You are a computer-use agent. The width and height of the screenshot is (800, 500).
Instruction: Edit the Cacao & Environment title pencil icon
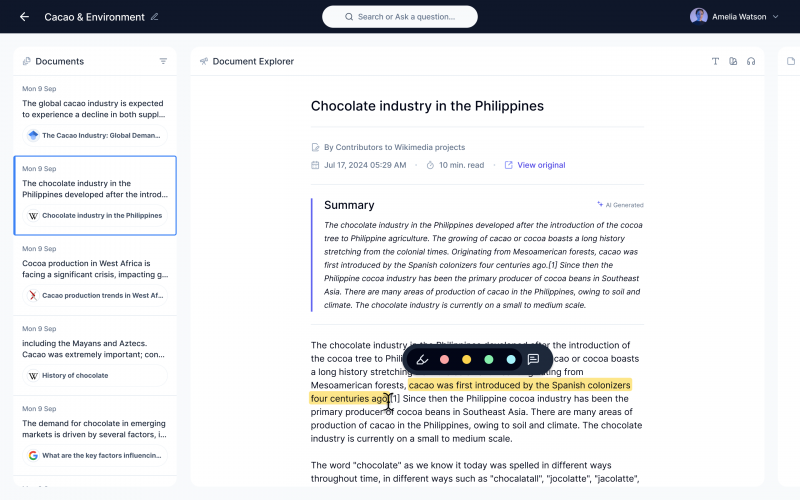pos(155,17)
